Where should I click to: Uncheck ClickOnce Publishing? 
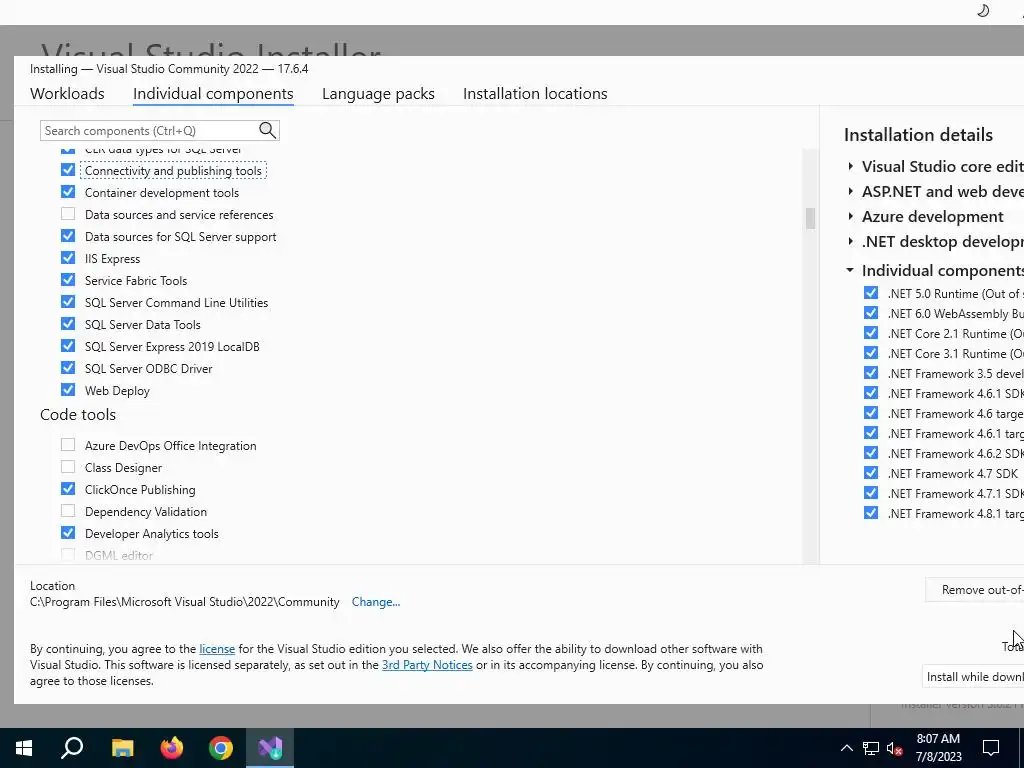[68, 488]
